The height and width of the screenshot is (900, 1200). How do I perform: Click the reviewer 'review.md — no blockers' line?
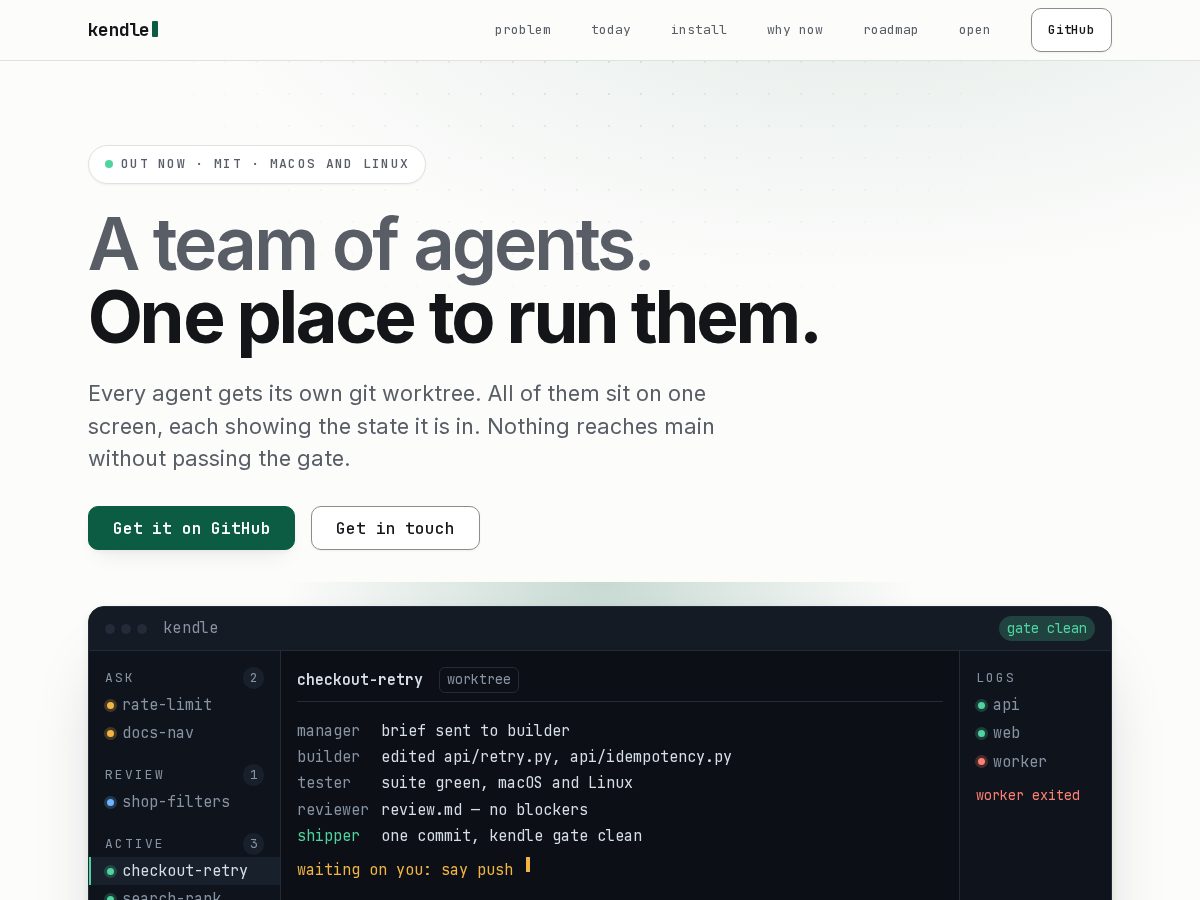[x=442, y=810]
